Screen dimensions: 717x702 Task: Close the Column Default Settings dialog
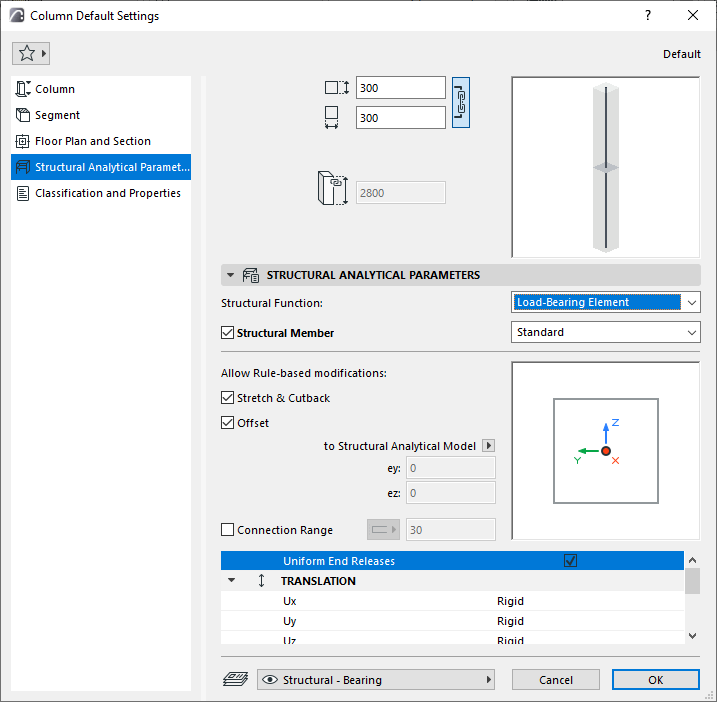(x=693, y=16)
